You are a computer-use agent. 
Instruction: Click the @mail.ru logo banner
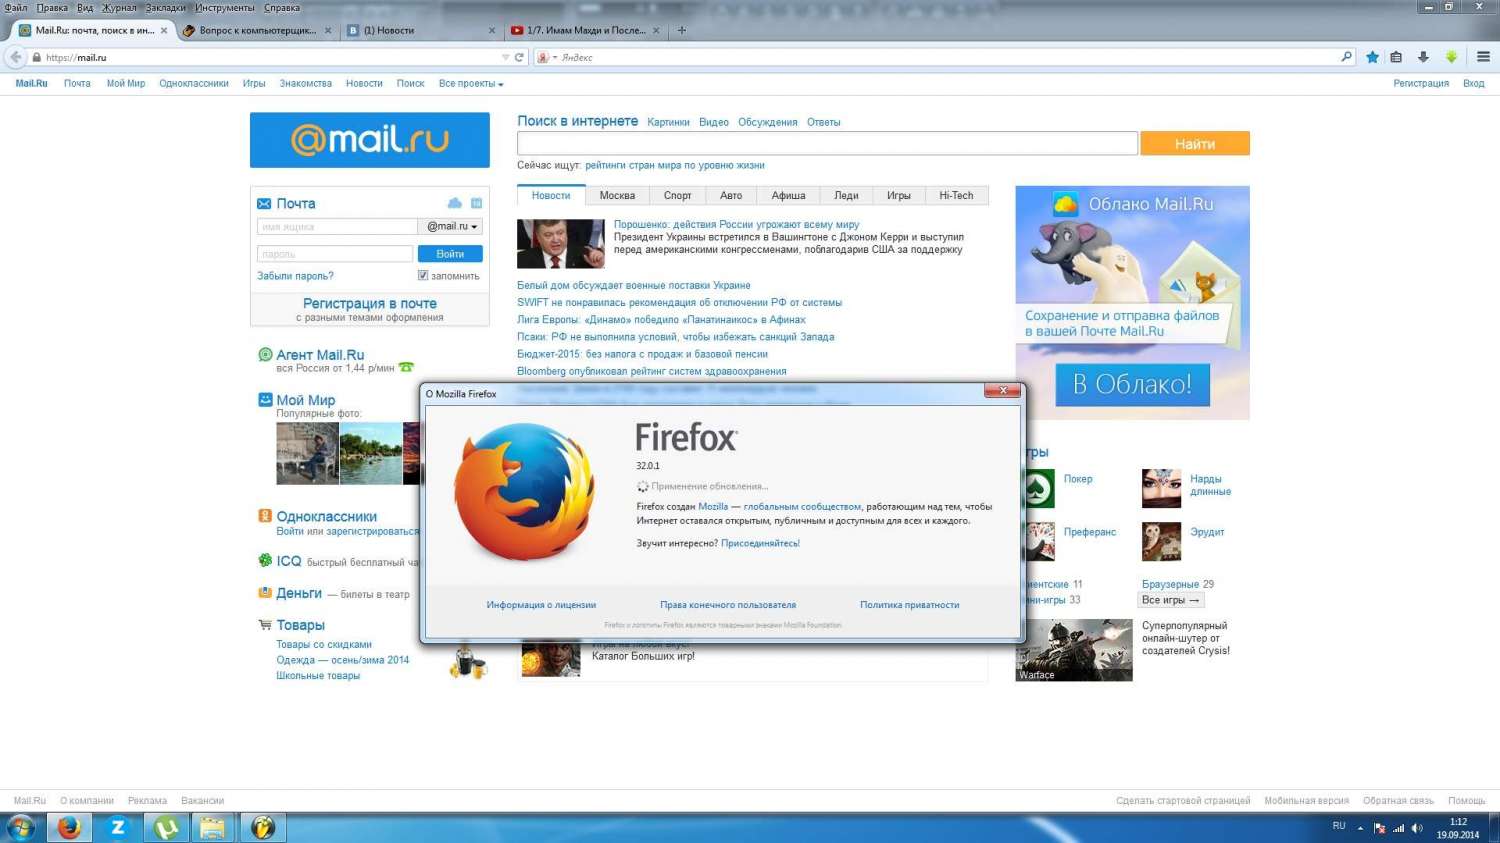pos(370,140)
